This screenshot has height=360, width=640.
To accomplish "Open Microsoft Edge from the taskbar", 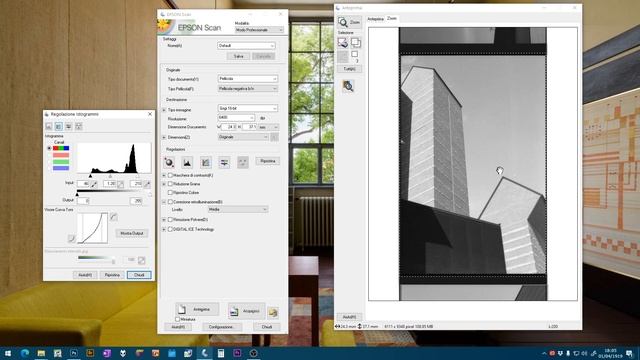I will [24, 353].
